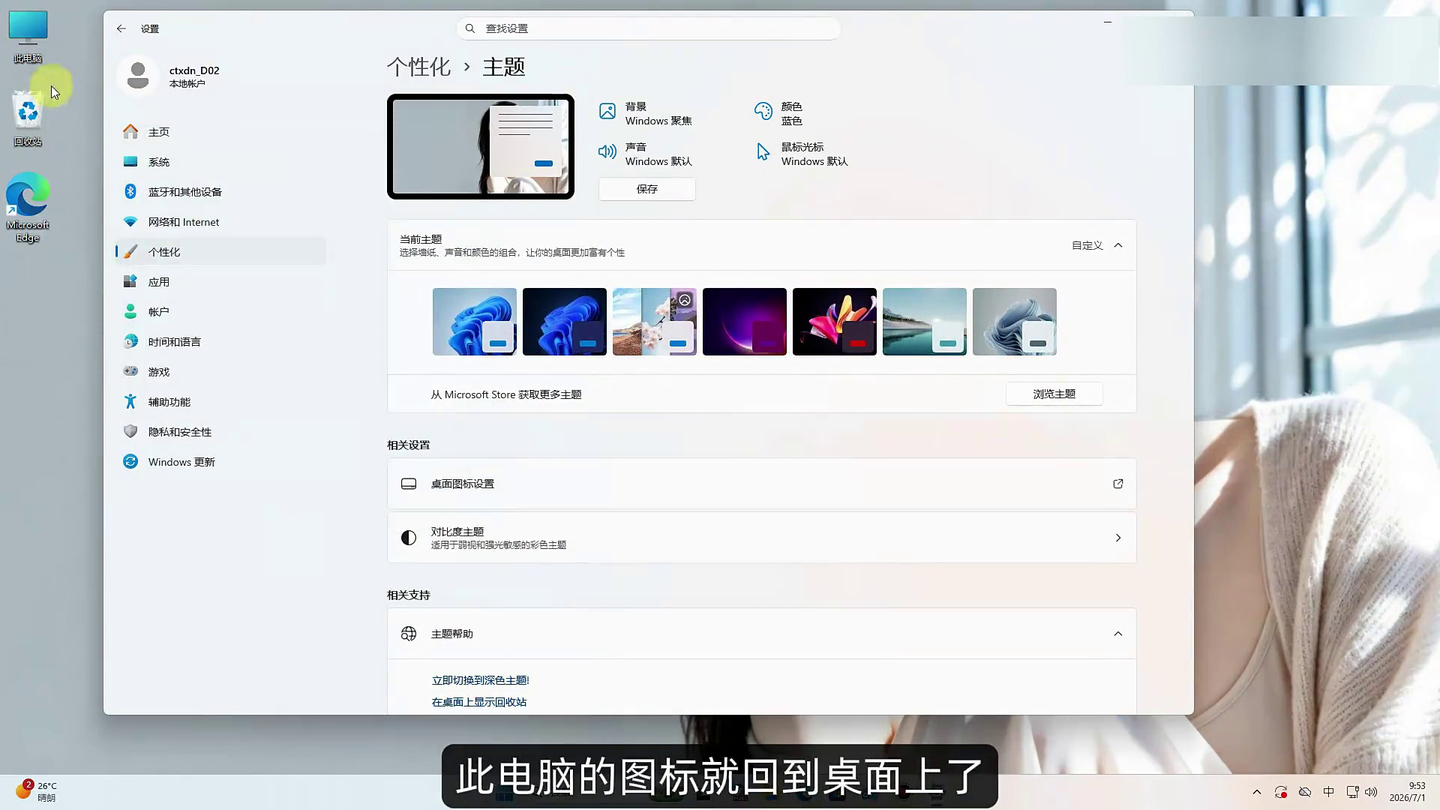This screenshot has width=1440, height=810.
Task: Open 桌面图标设置 desktop icon settings
Action: pos(762,484)
